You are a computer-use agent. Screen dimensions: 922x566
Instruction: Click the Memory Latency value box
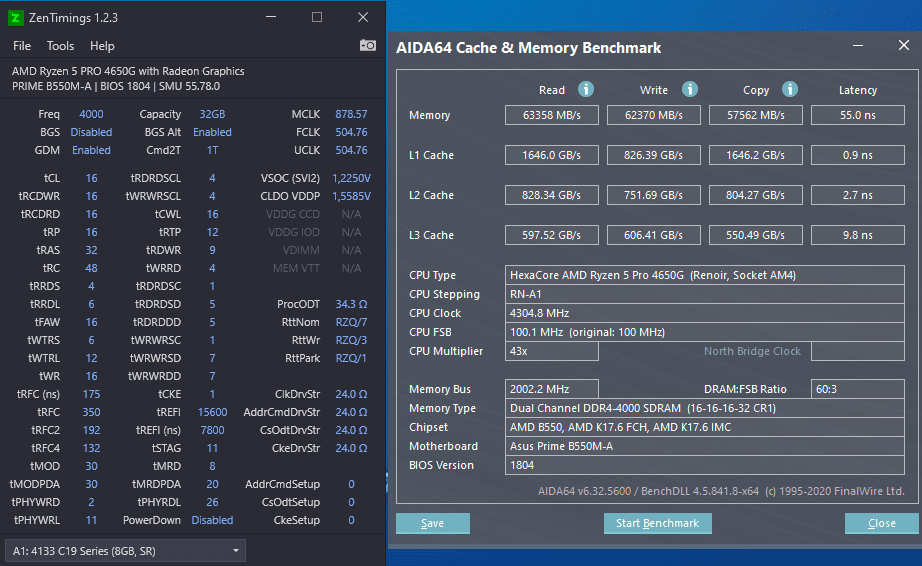tap(857, 115)
